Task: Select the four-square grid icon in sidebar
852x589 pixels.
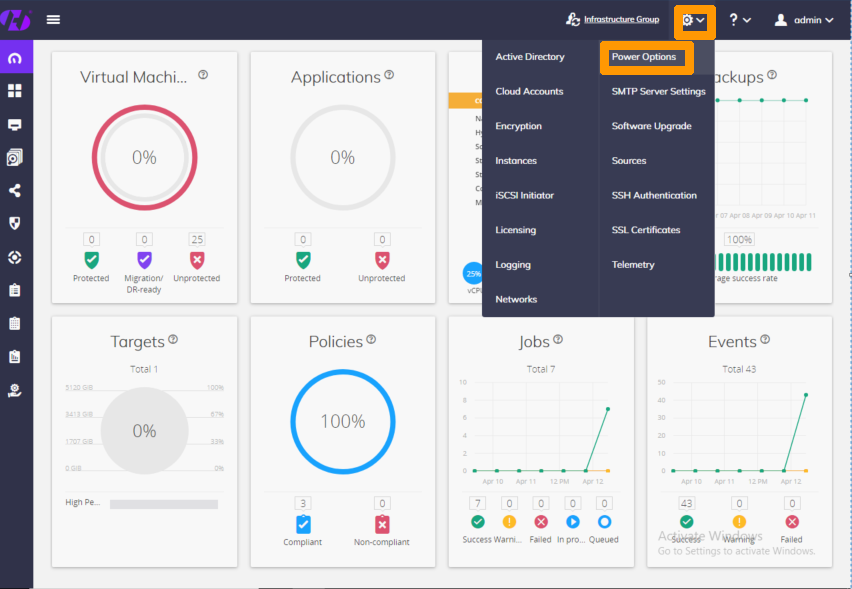Action: 15,91
